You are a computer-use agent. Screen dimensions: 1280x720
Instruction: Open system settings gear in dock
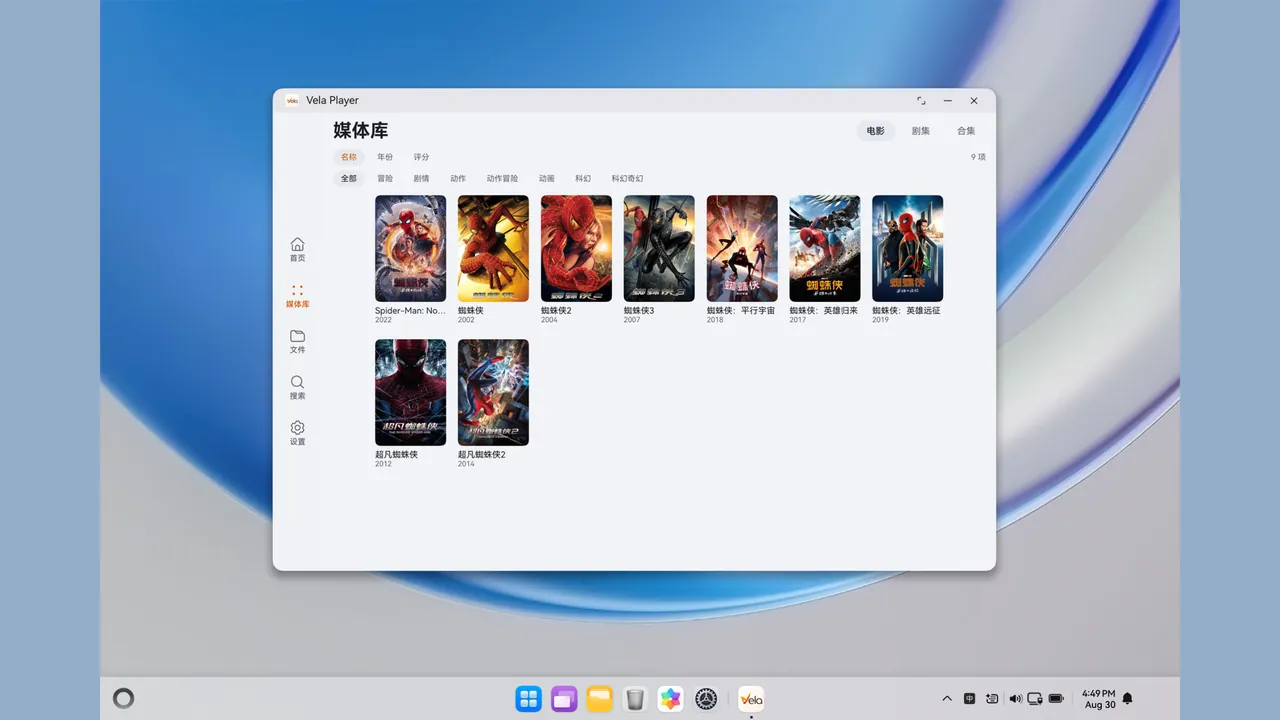[x=706, y=699]
